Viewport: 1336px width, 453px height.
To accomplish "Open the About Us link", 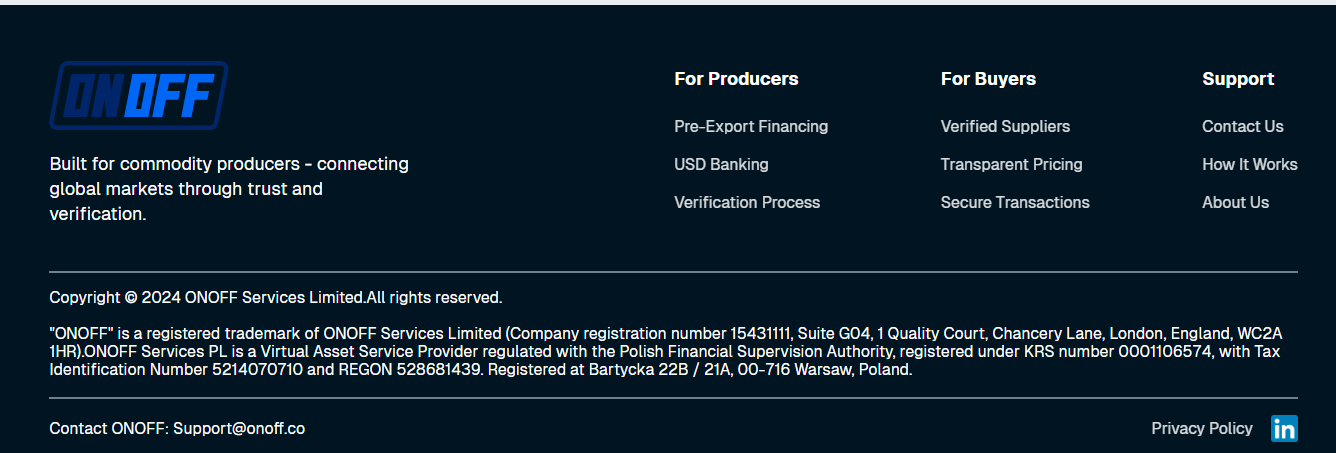I will [1235, 202].
